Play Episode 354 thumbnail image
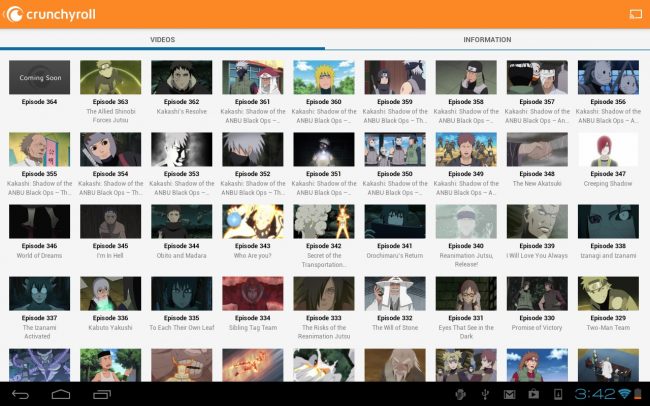This screenshot has width=650, height=406. point(111,149)
